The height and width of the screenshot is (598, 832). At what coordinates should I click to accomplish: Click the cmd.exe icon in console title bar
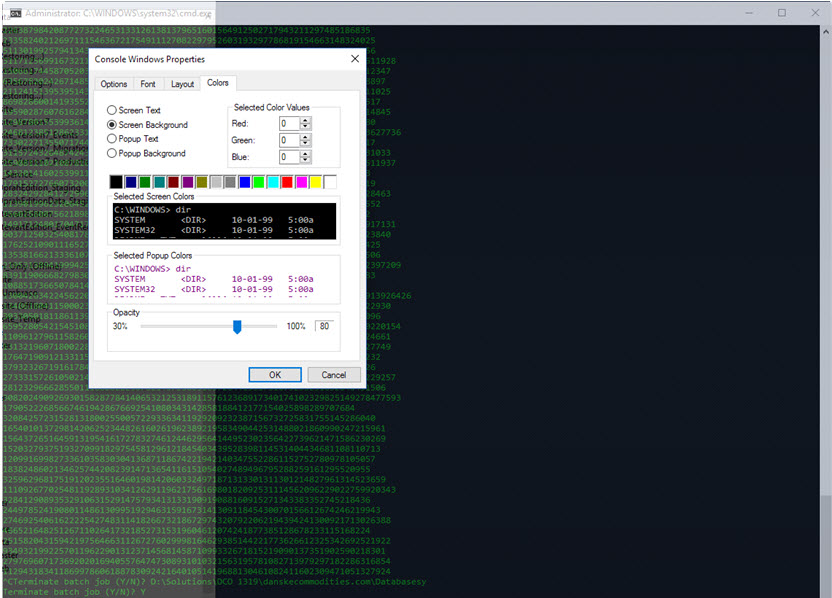click(14, 13)
